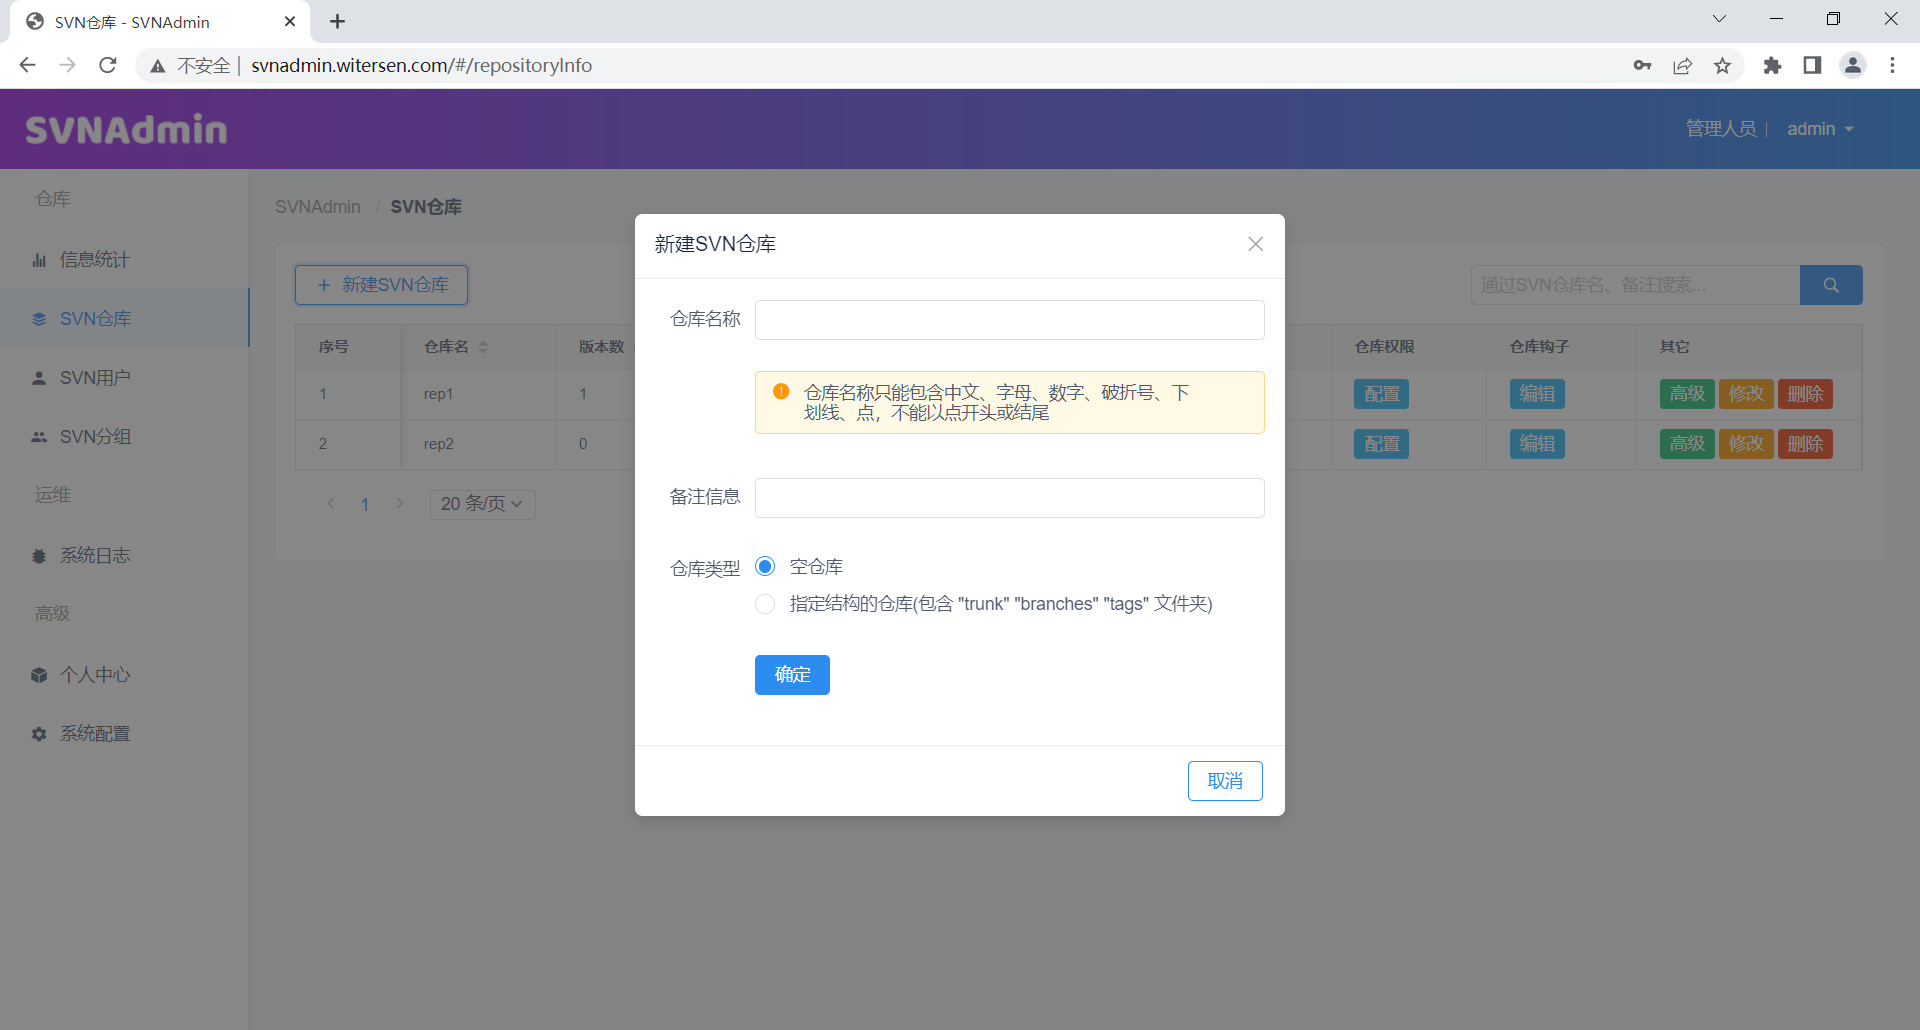Click the group icon beside SVN分组
1920x1030 pixels.
click(x=39, y=437)
